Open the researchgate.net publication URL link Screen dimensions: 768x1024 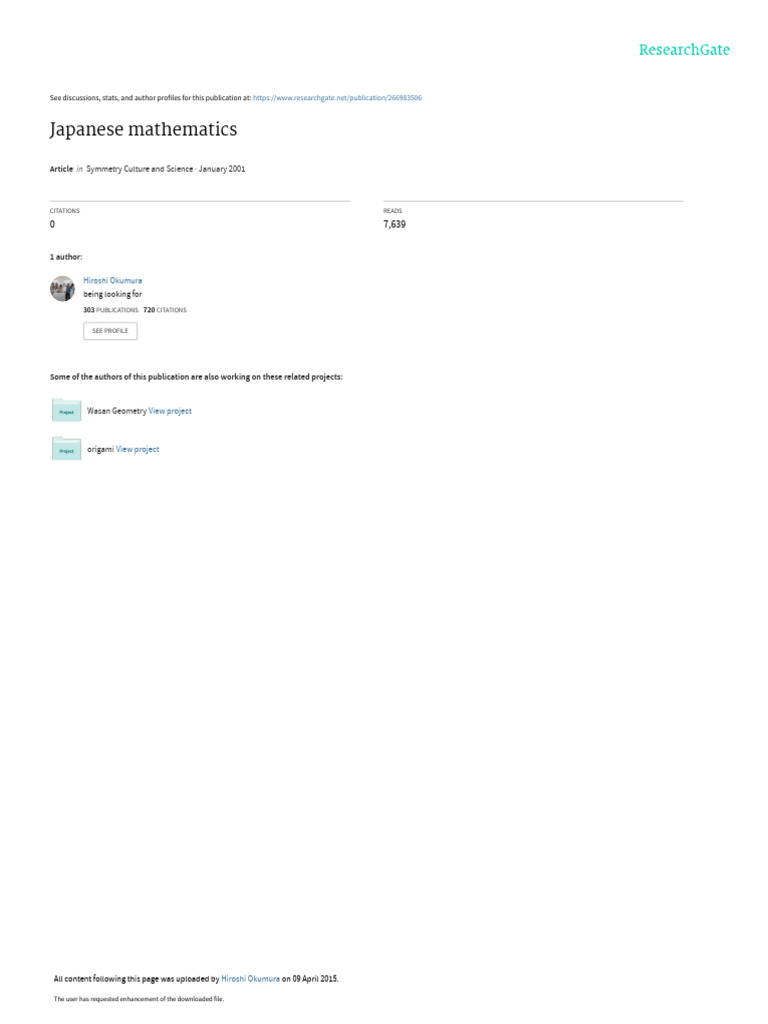tap(337, 98)
